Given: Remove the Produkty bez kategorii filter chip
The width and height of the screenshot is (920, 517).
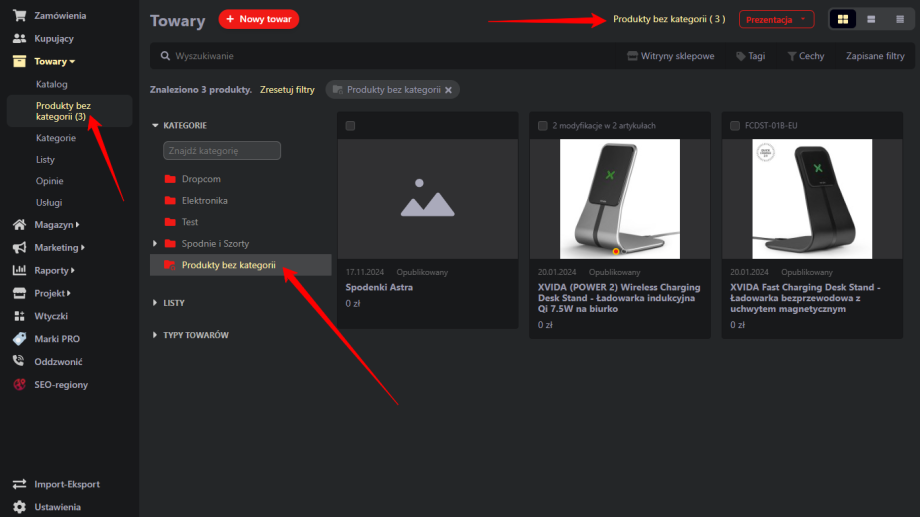Looking at the screenshot, I should pos(448,90).
